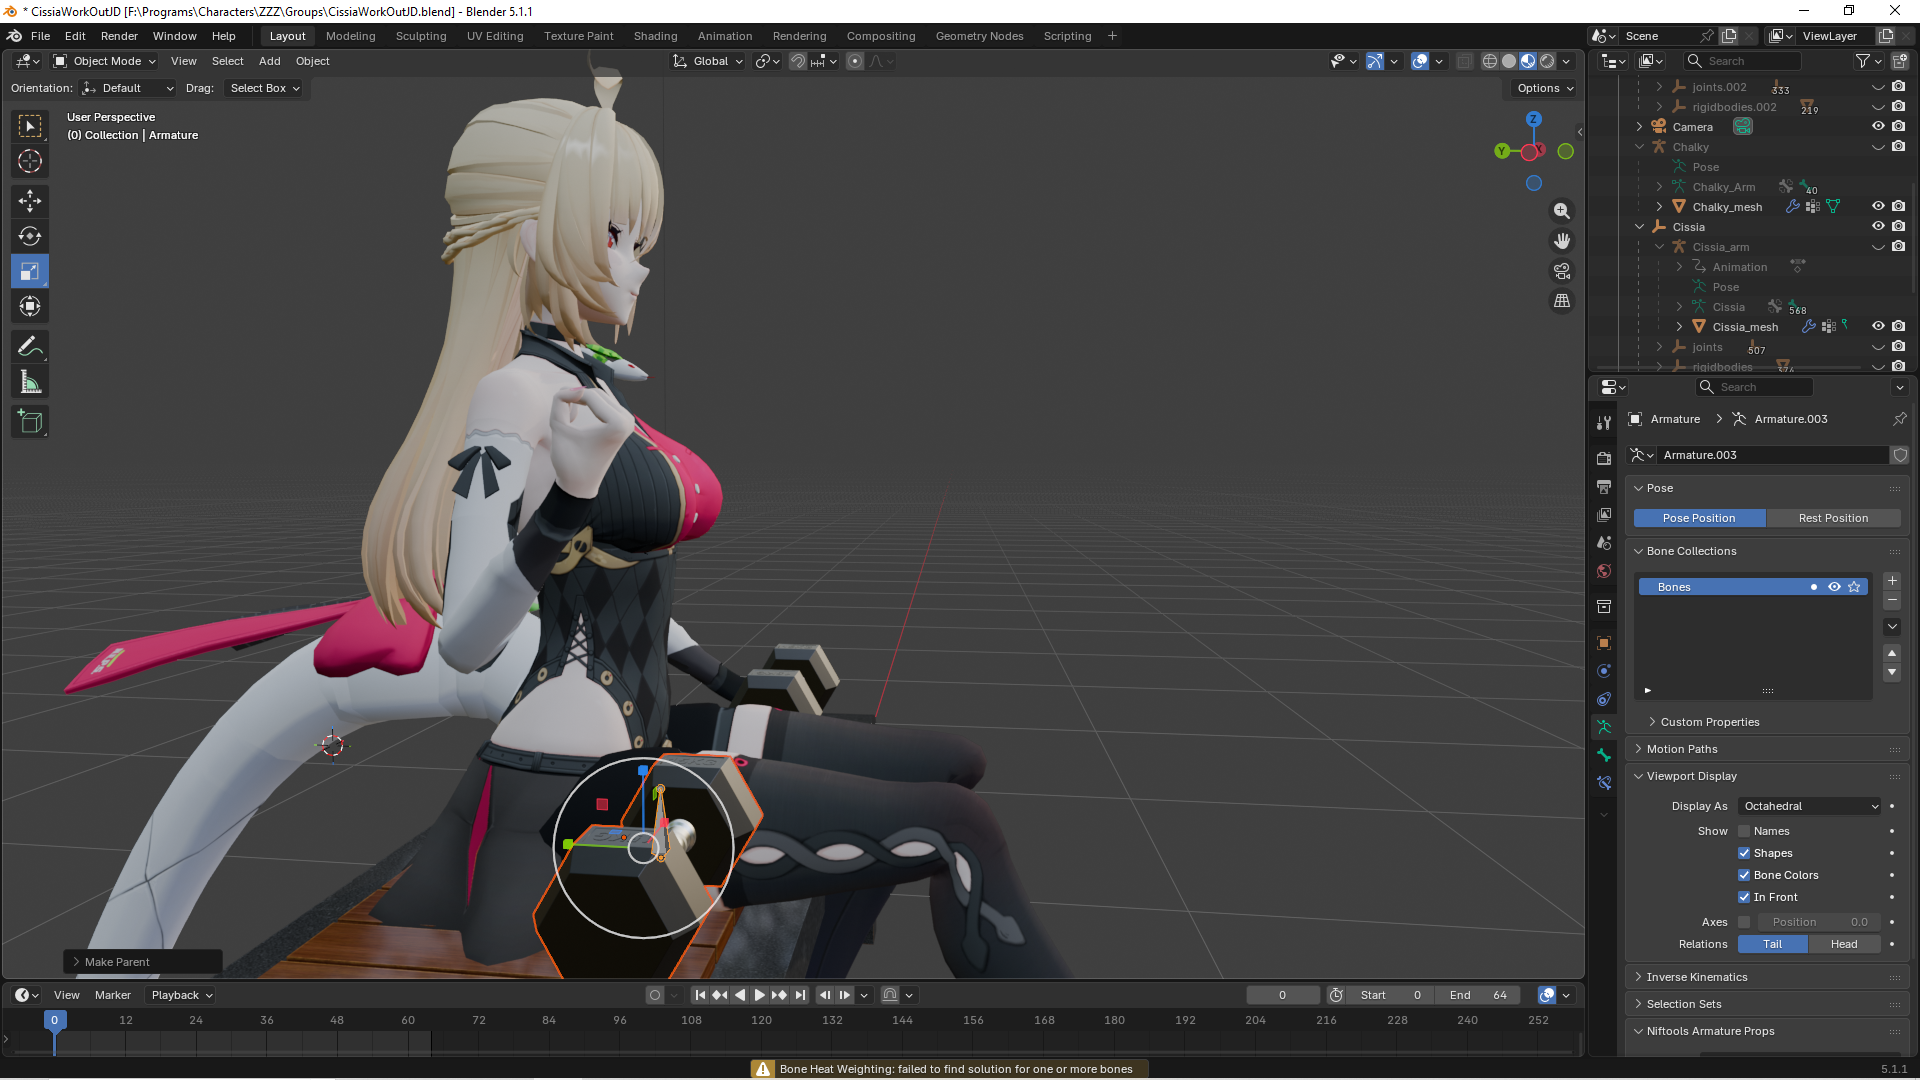
Task: Click the End frame field
Action: point(1478,995)
